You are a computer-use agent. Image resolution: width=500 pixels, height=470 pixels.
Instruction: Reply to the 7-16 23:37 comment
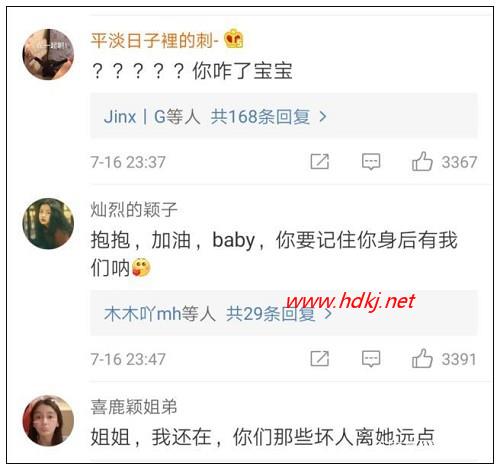[x=371, y=162]
